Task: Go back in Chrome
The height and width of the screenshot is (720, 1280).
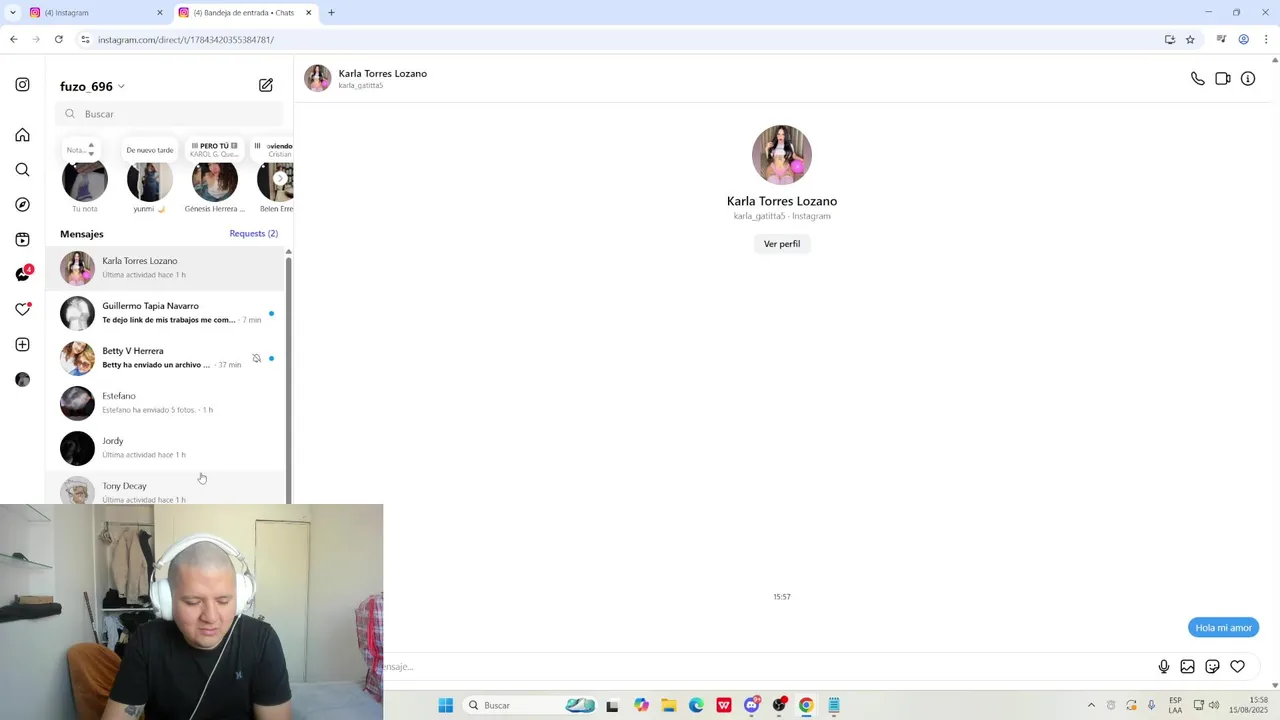Action: point(13,40)
